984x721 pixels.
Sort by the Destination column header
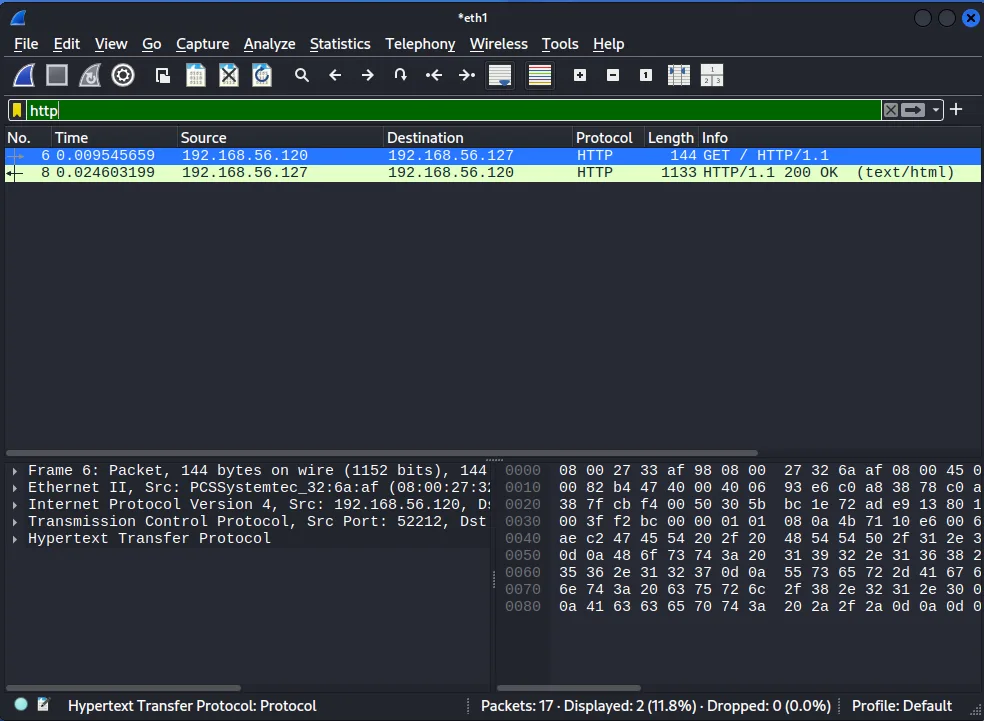pyautogui.click(x=478, y=137)
